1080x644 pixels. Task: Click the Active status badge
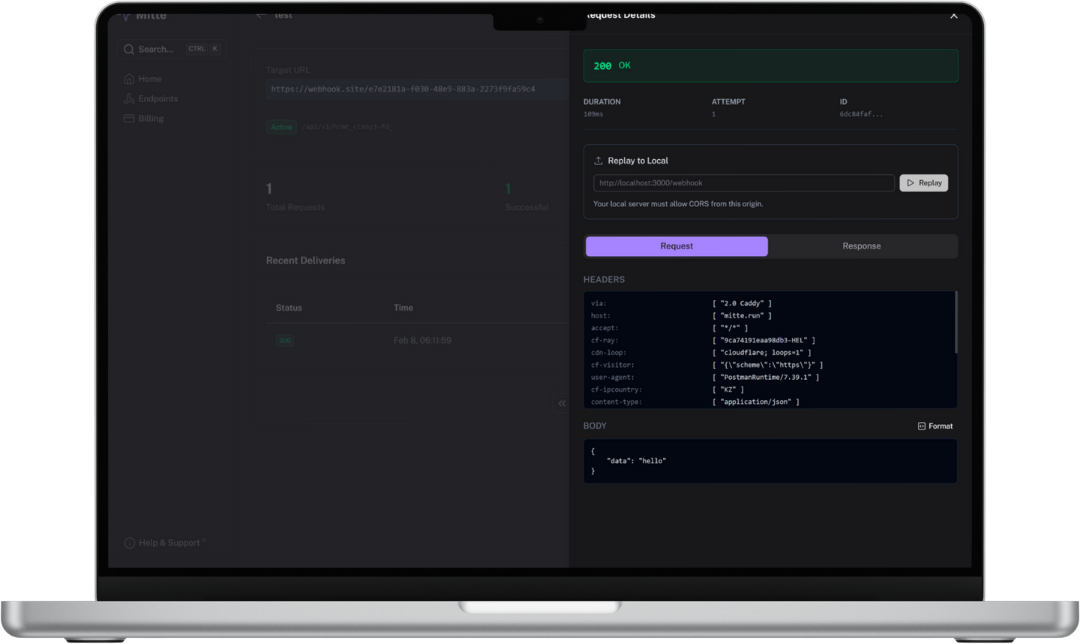click(x=281, y=128)
